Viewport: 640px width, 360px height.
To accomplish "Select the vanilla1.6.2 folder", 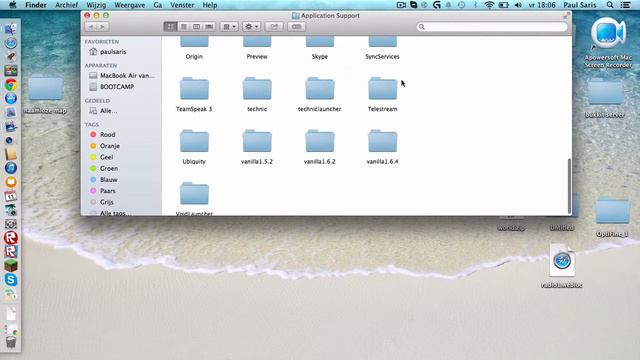I will coord(320,147).
